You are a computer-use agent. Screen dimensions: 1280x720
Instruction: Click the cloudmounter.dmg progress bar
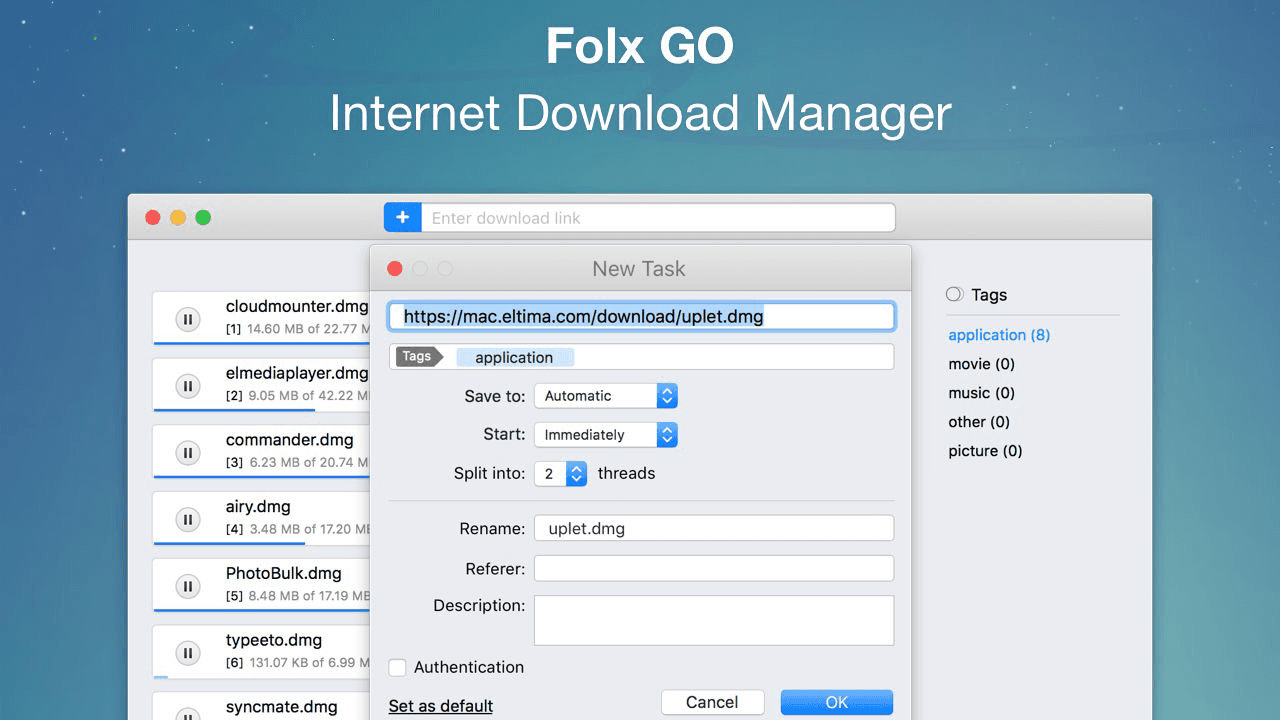coord(261,343)
